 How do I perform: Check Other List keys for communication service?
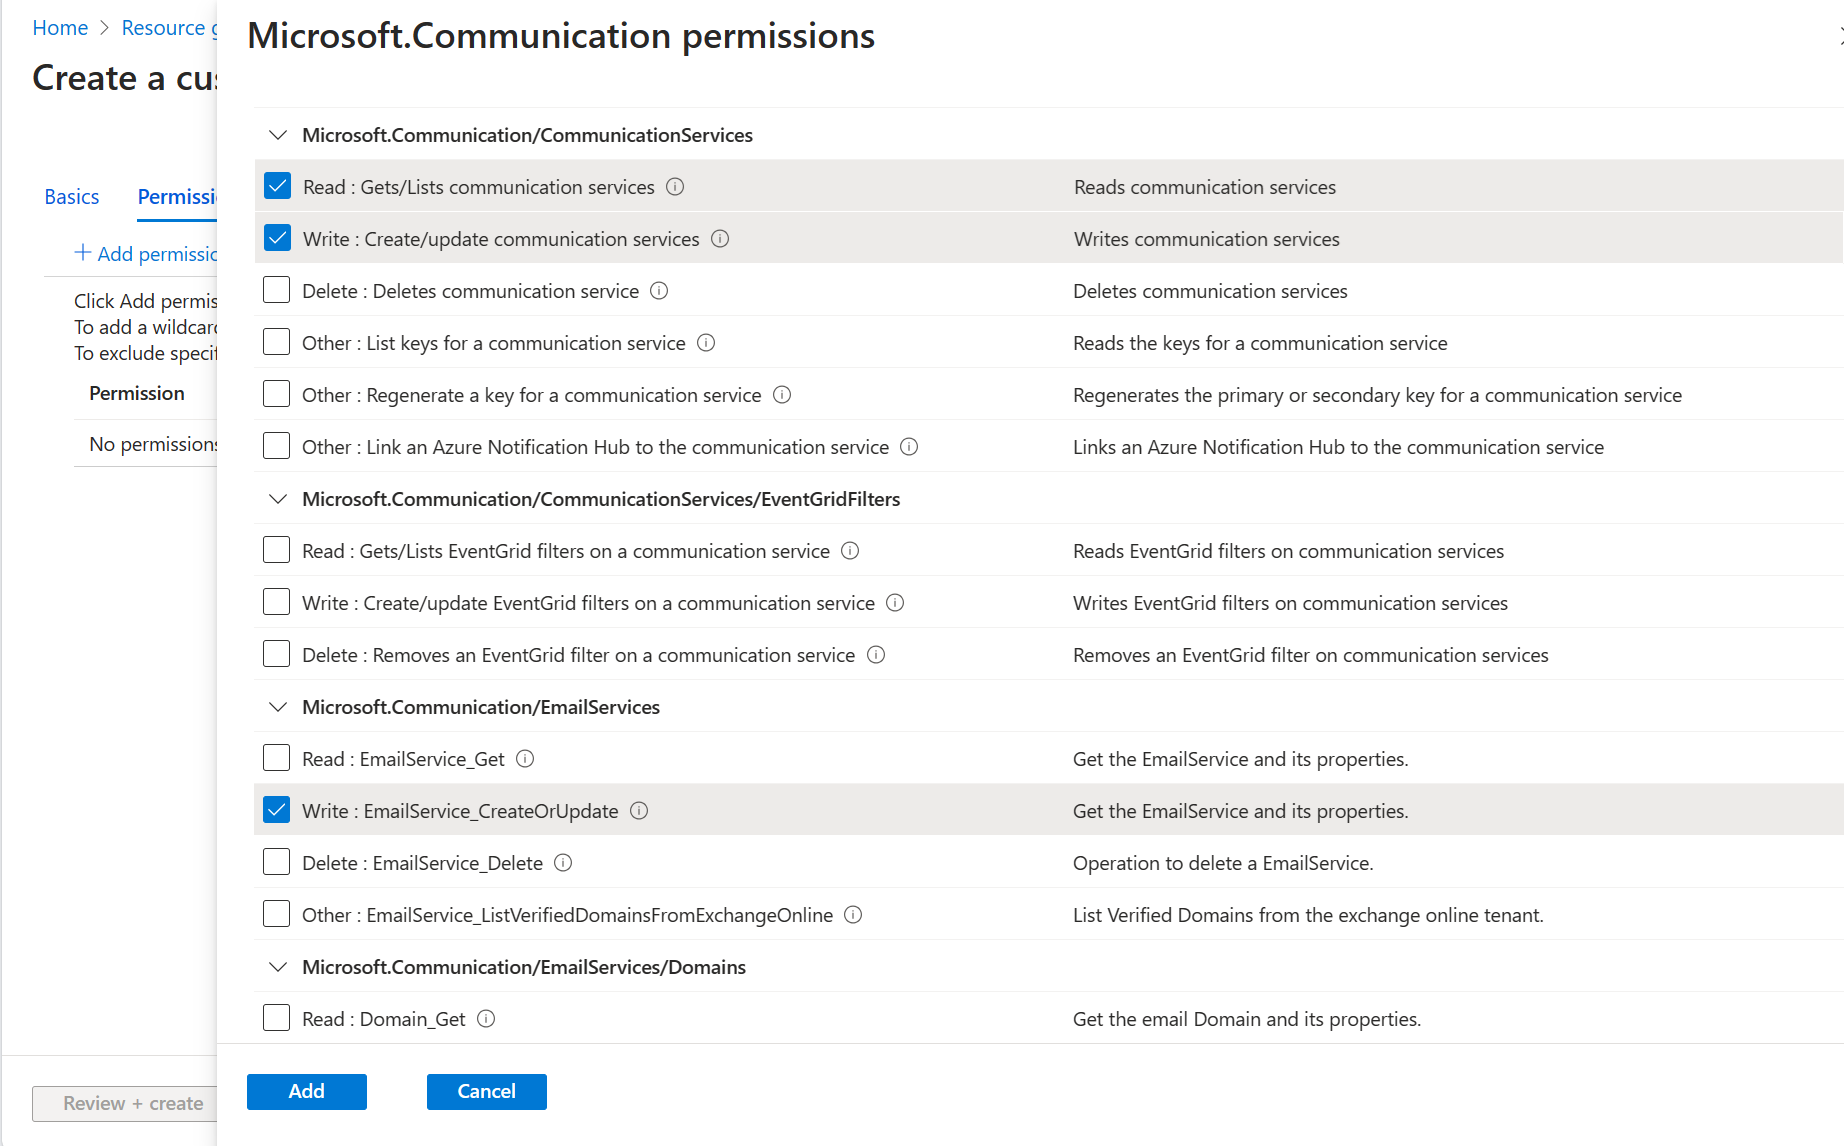click(277, 342)
